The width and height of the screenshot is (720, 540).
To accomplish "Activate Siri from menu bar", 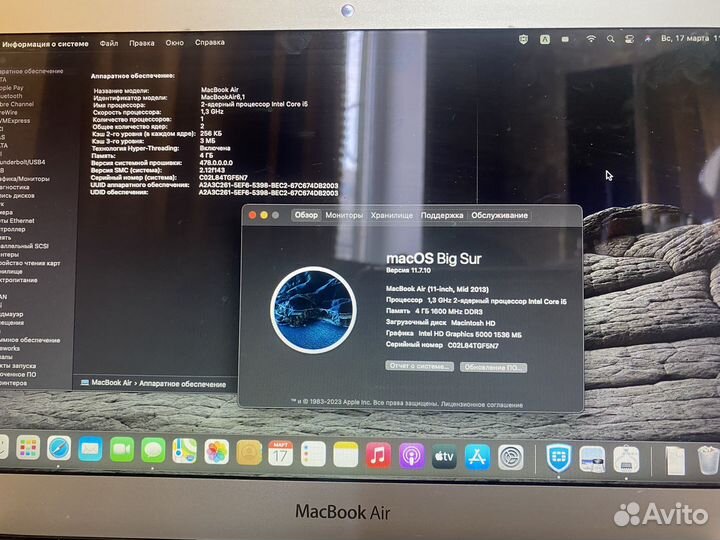I will 647,39.
